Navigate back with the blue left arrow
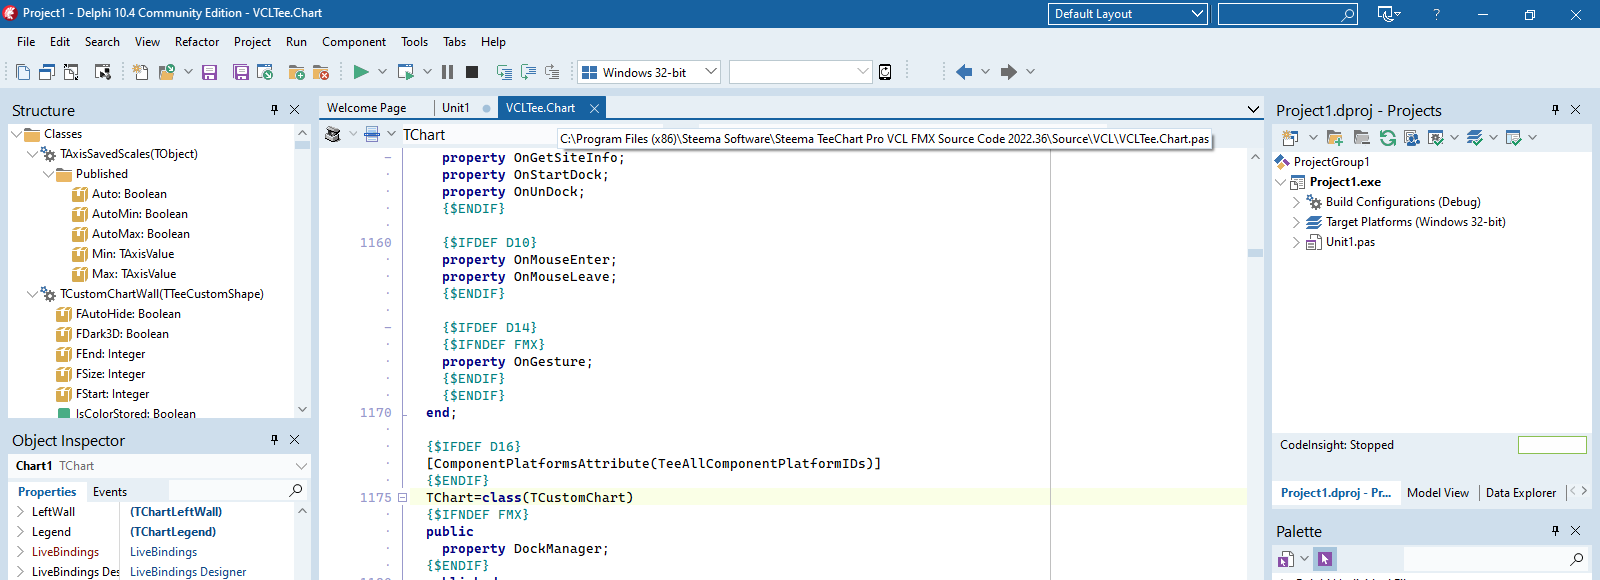1600x580 pixels. (964, 72)
